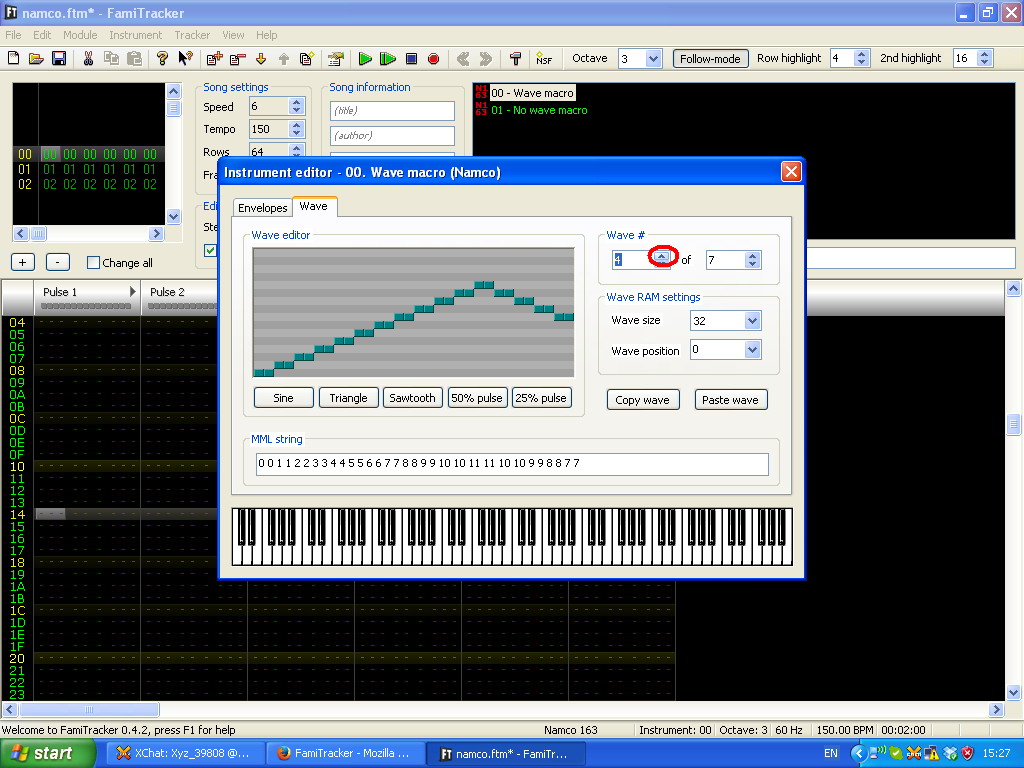Open the Instrument menu
The width and height of the screenshot is (1024, 768).
(135, 35)
